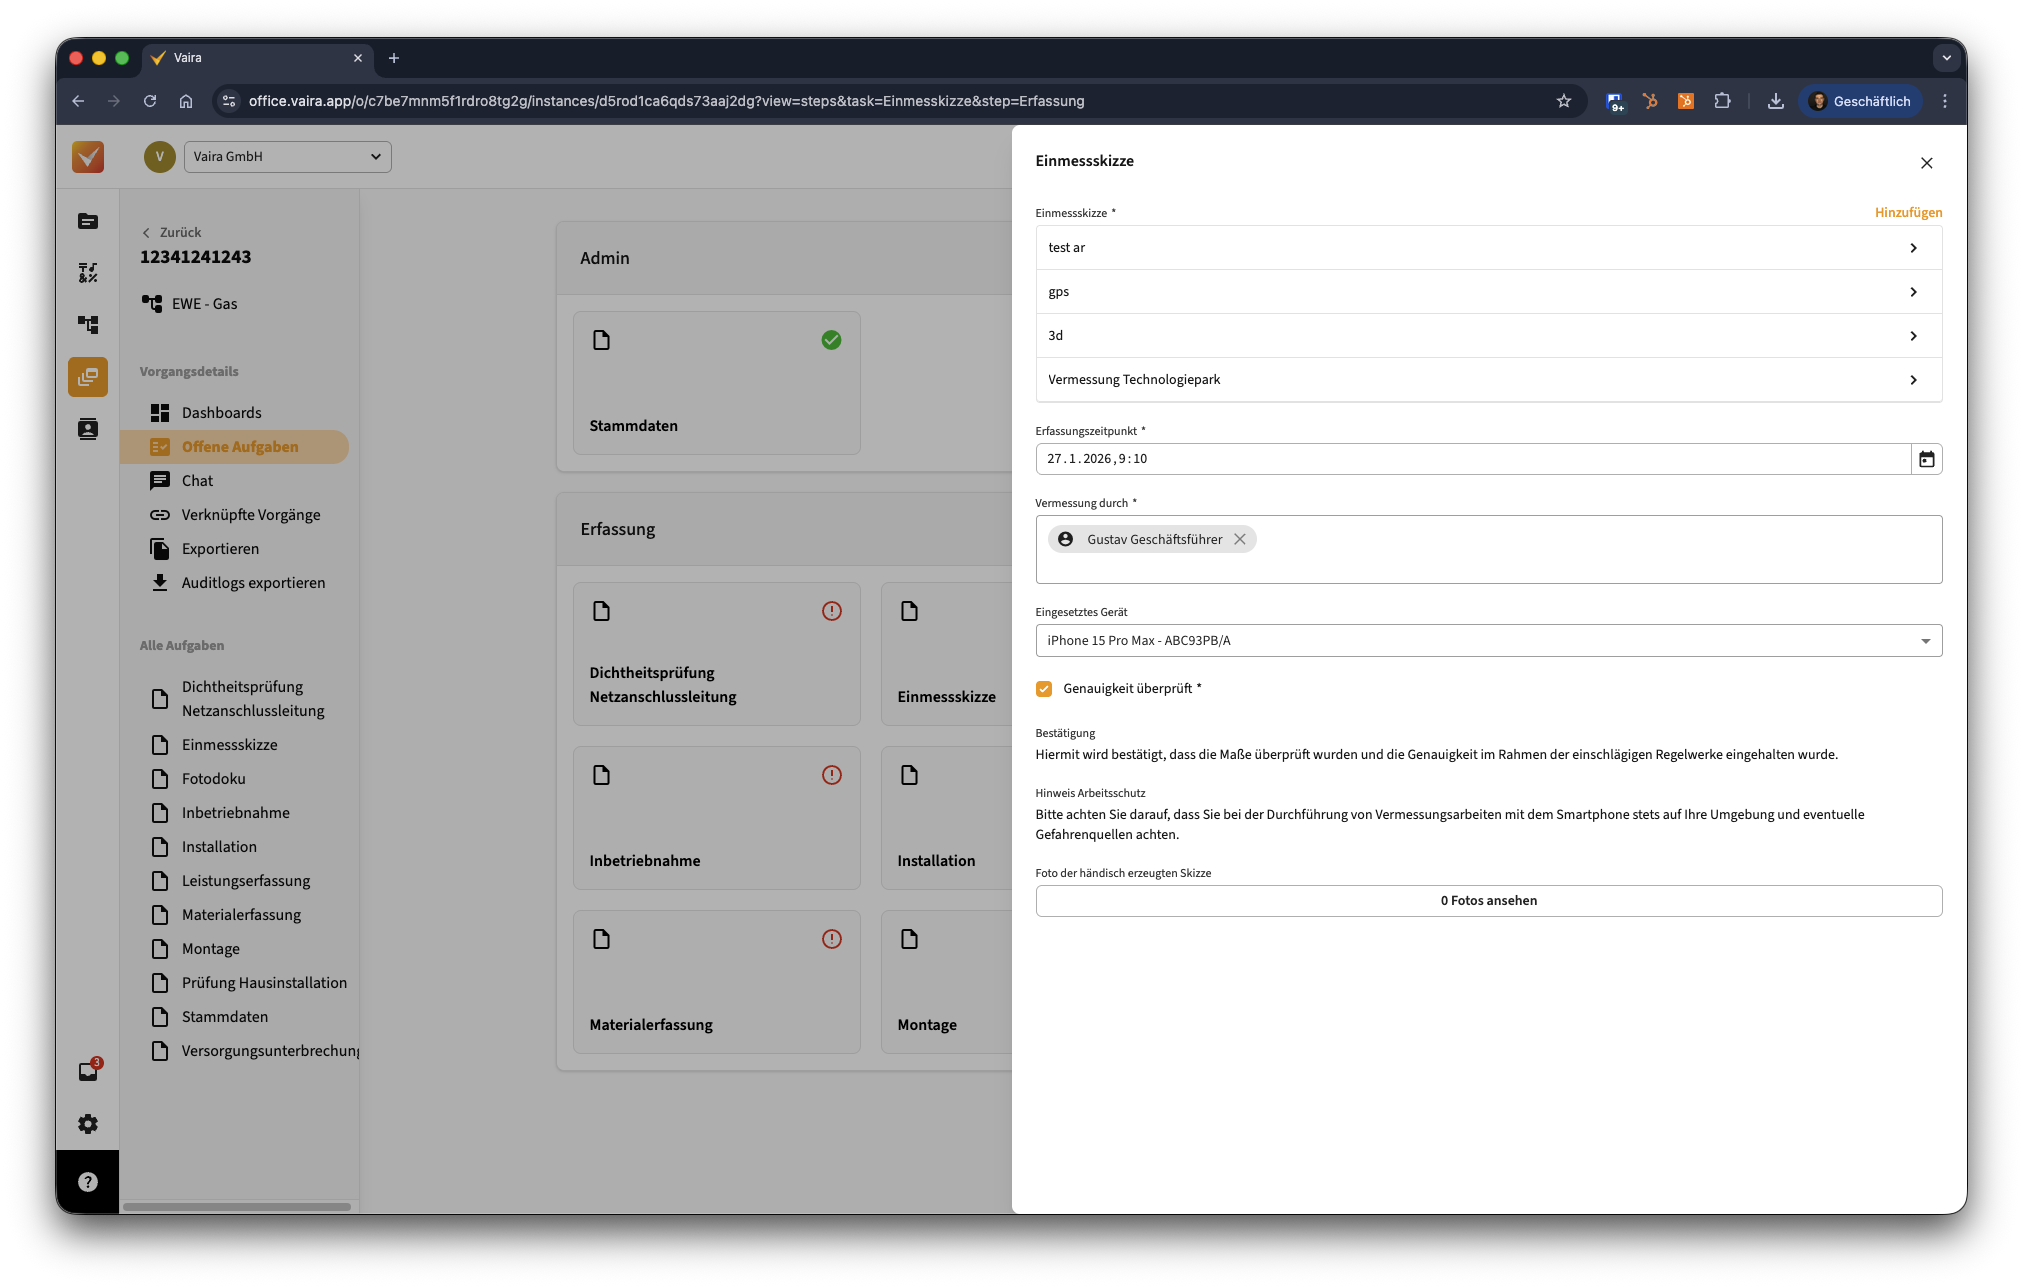Click Hinzufügen link to add sketch
Screen dimensions: 2023x1288
[x=1907, y=213]
